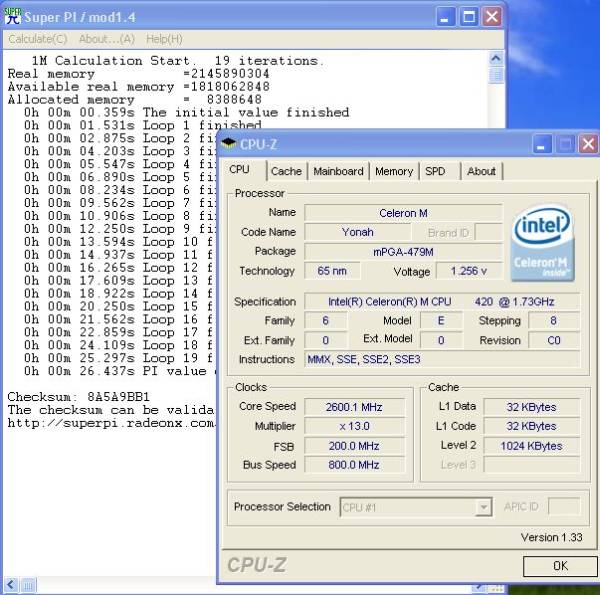The image size is (600, 595).
Task: Click the Technology value 65 nm
Action: pos(332,271)
